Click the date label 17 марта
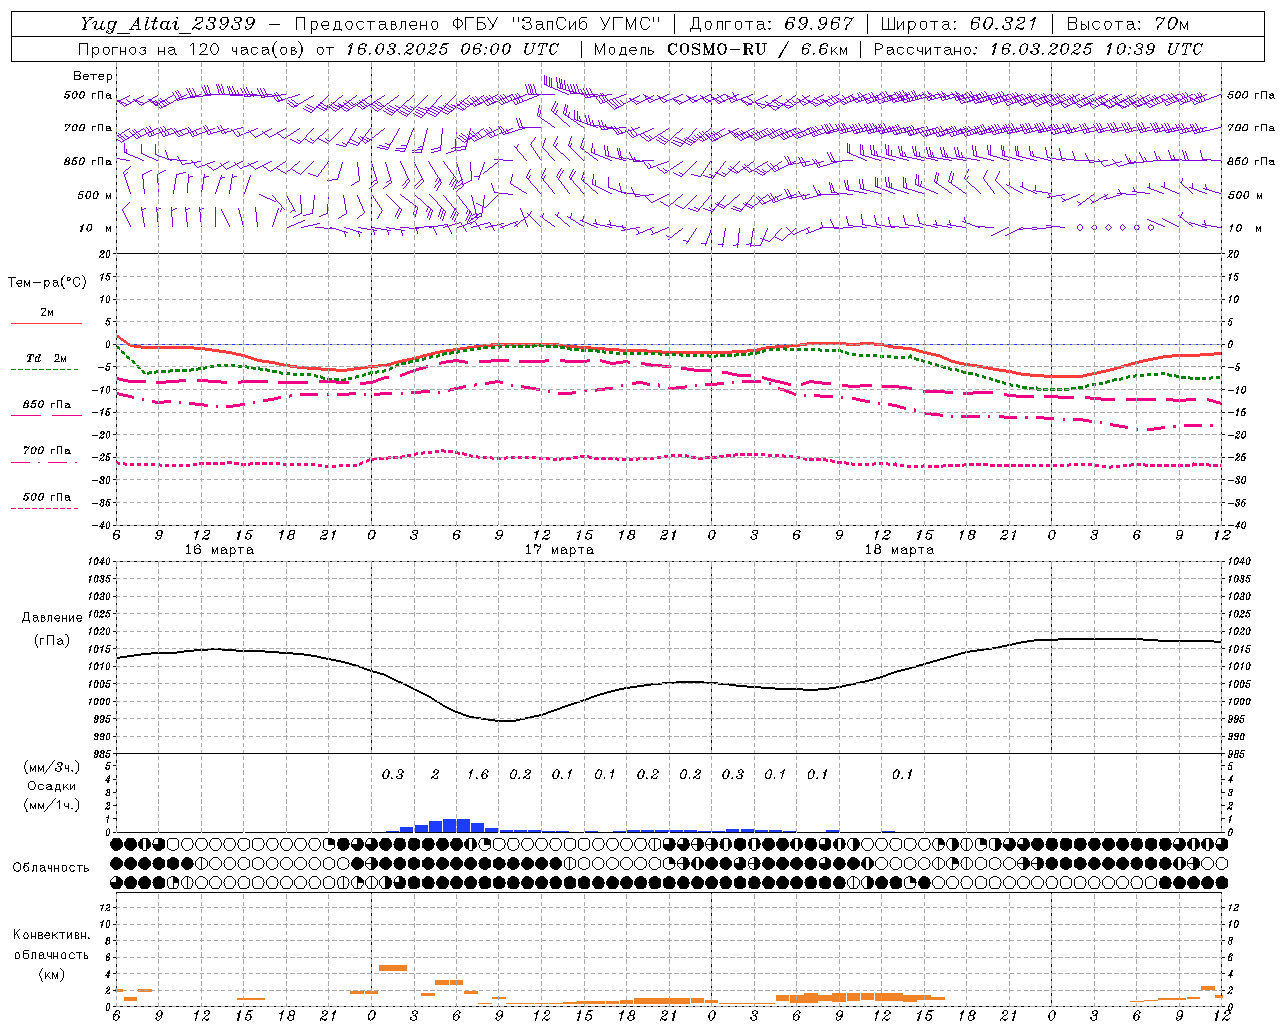This screenshot has height=1024, width=1280. point(559,550)
